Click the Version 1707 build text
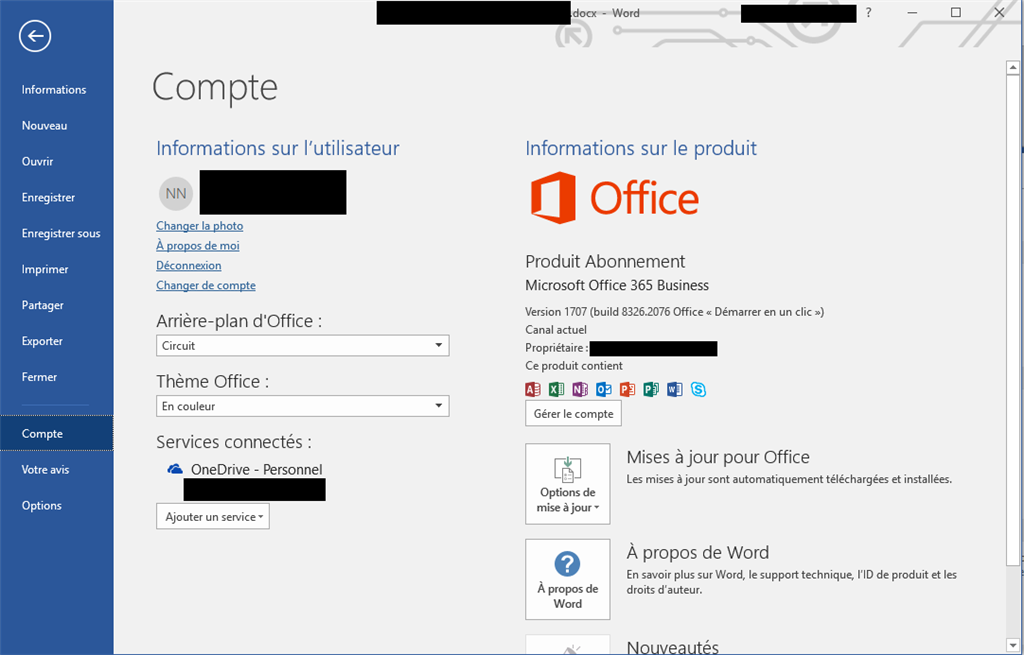This screenshot has width=1024, height=655. coord(674,312)
